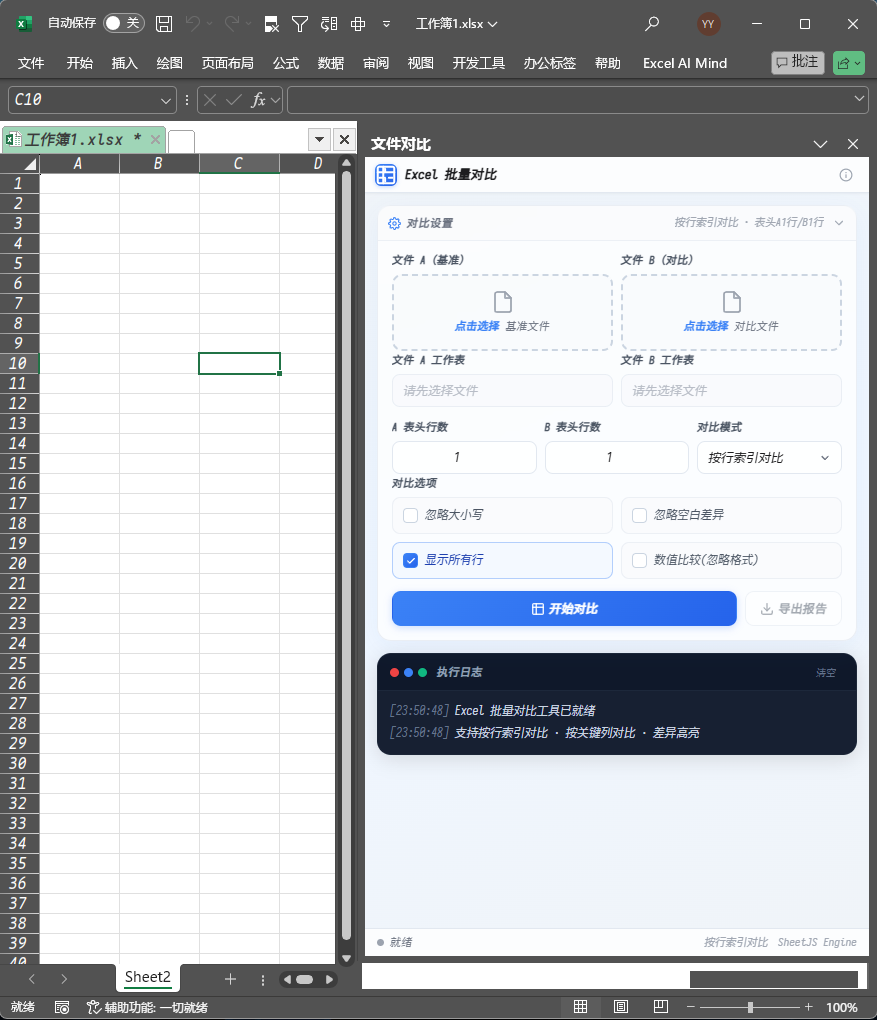Click the vertical scrollbar down arrow
877x1020 pixels.
346,958
